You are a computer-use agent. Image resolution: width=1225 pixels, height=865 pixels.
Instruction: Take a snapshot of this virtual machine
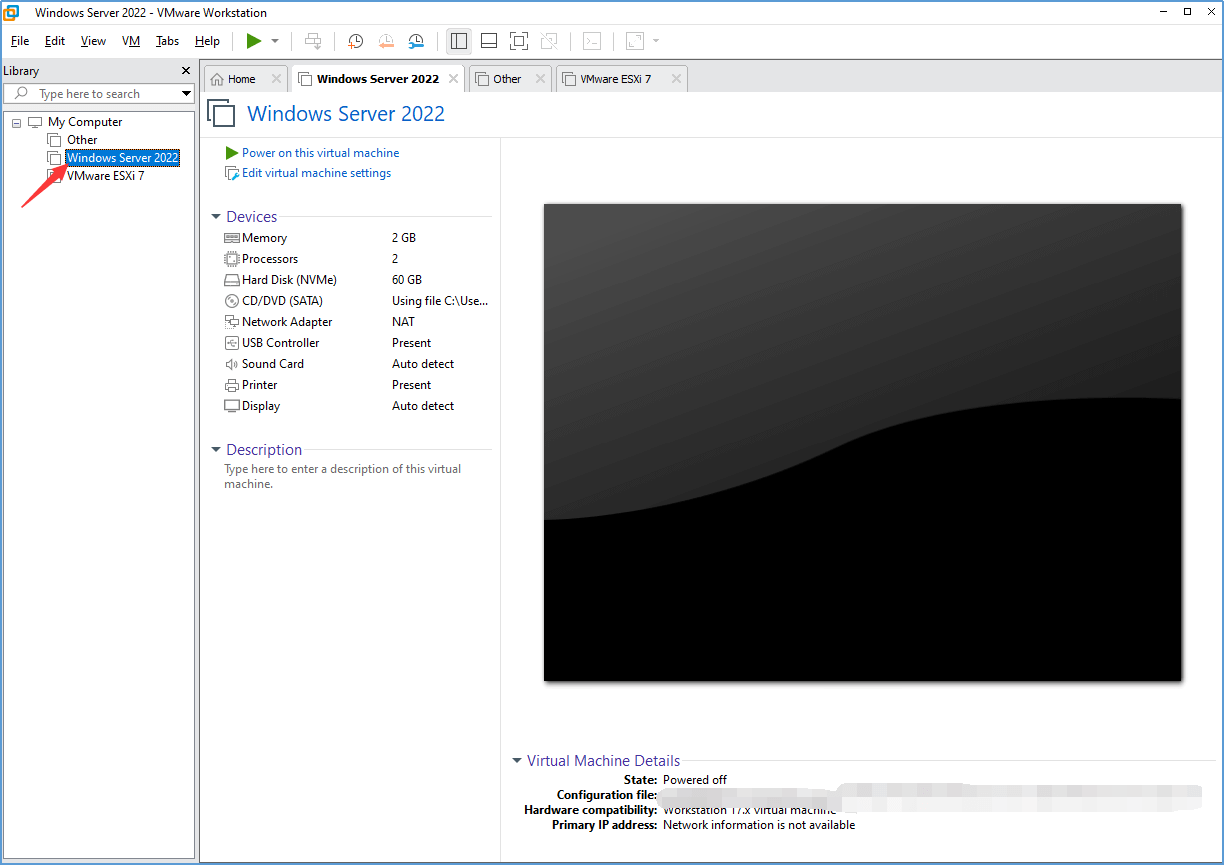pyautogui.click(x=355, y=41)
